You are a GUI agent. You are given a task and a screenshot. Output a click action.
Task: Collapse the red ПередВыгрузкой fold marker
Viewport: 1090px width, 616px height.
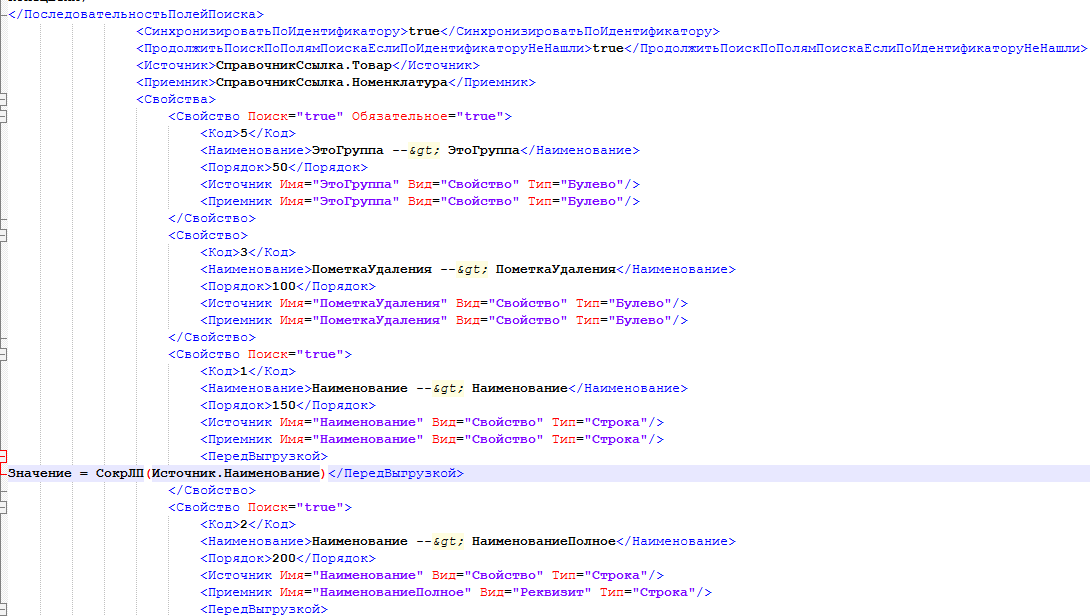pyautogui.click(x=3, y=456)
